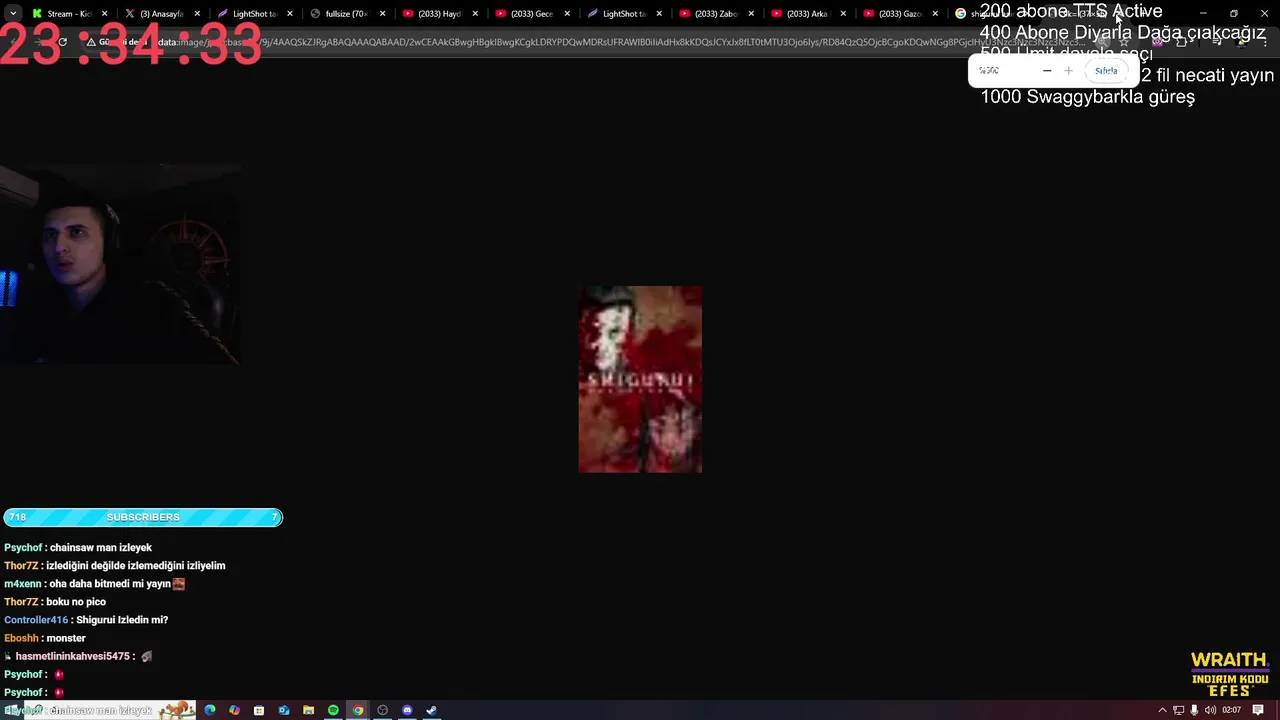1280x720 pixels.
Task: Open network status in system tray
Action: [1178, 710]
